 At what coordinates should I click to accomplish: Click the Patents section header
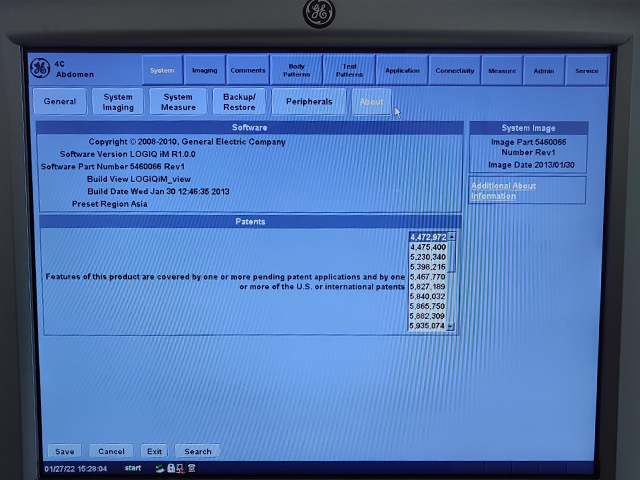[x=250, y=221]
